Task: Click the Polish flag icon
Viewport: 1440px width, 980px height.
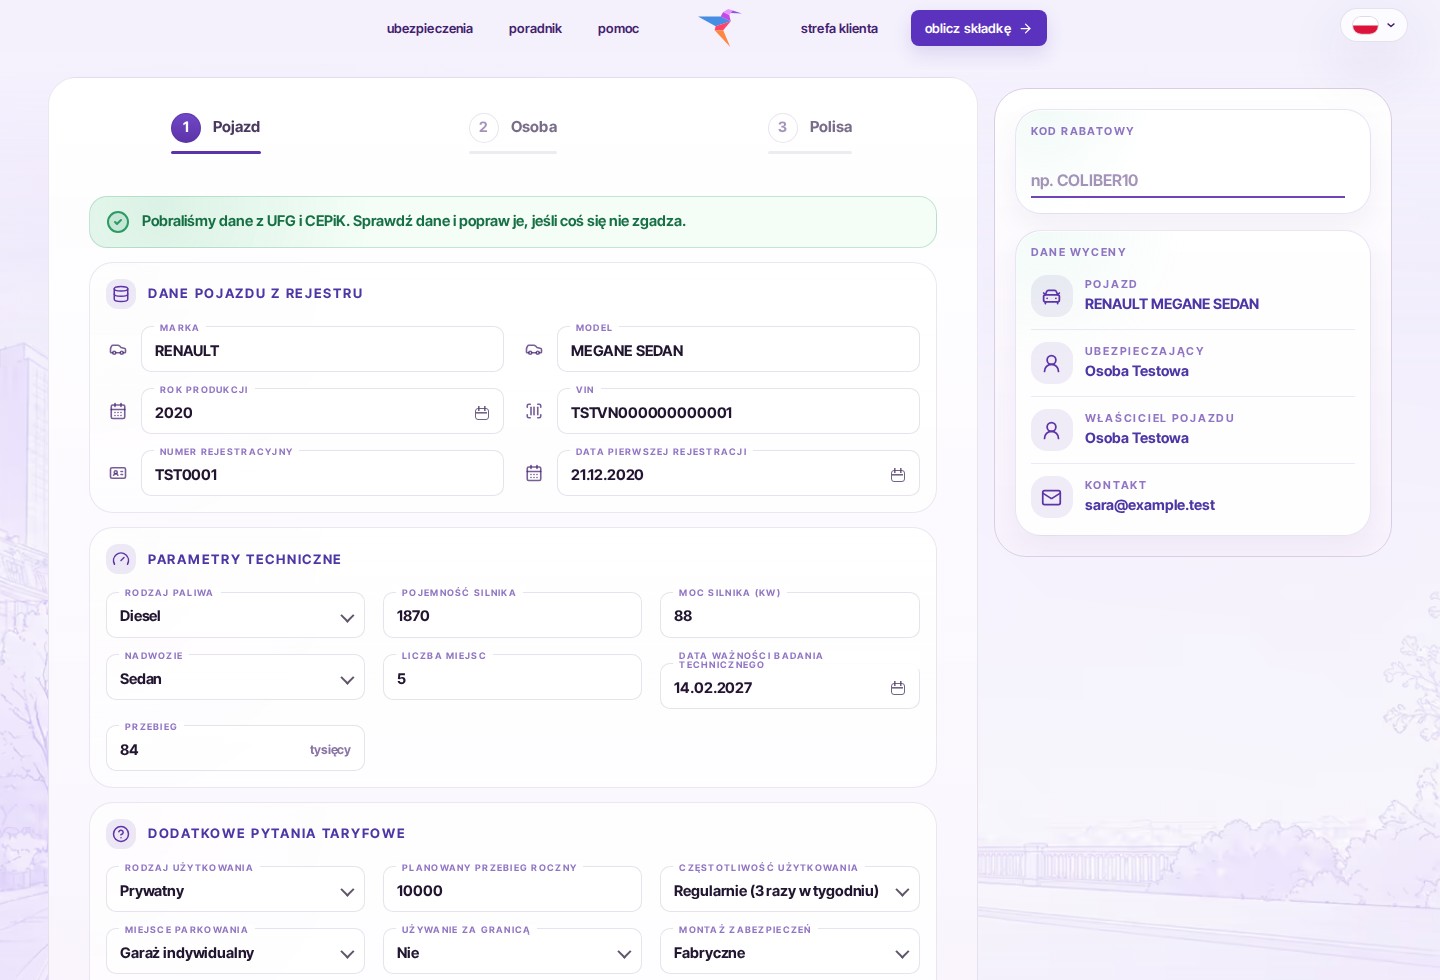Action: (x=1365, y=26)
